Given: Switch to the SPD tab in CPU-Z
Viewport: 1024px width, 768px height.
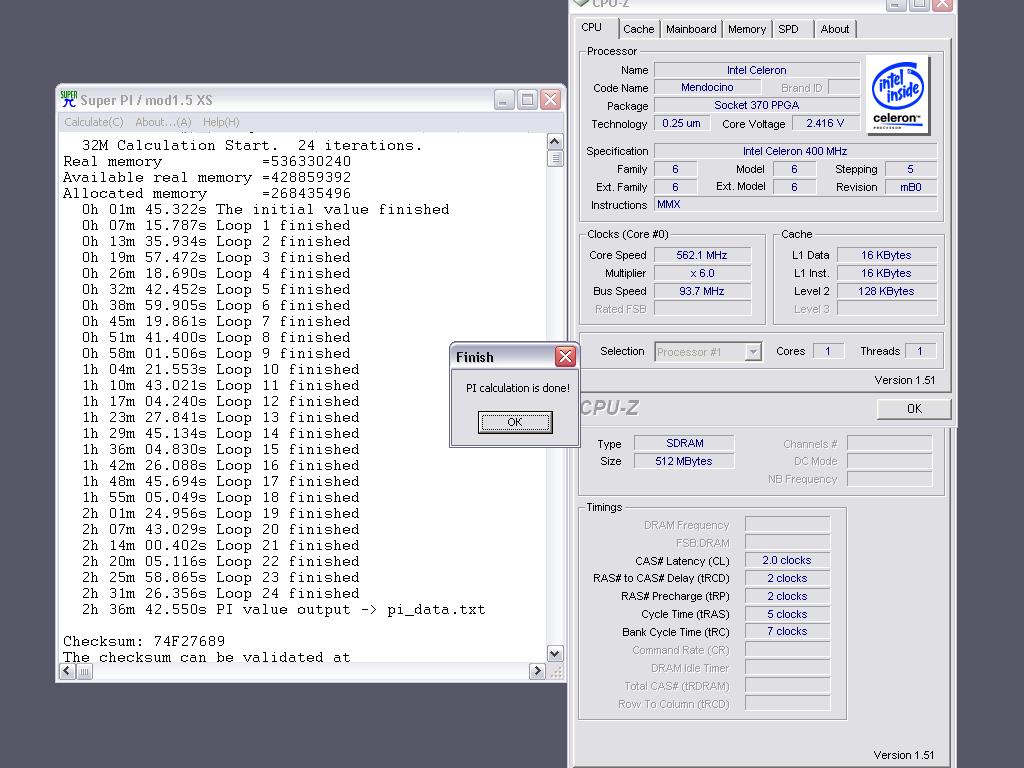Looking at the screenshot, I should 788,29.
